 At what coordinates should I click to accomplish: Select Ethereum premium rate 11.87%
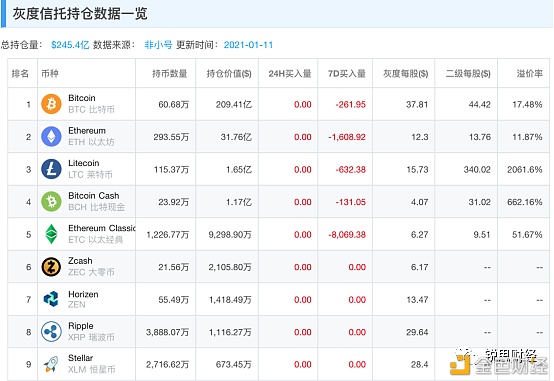pos(527,137)
